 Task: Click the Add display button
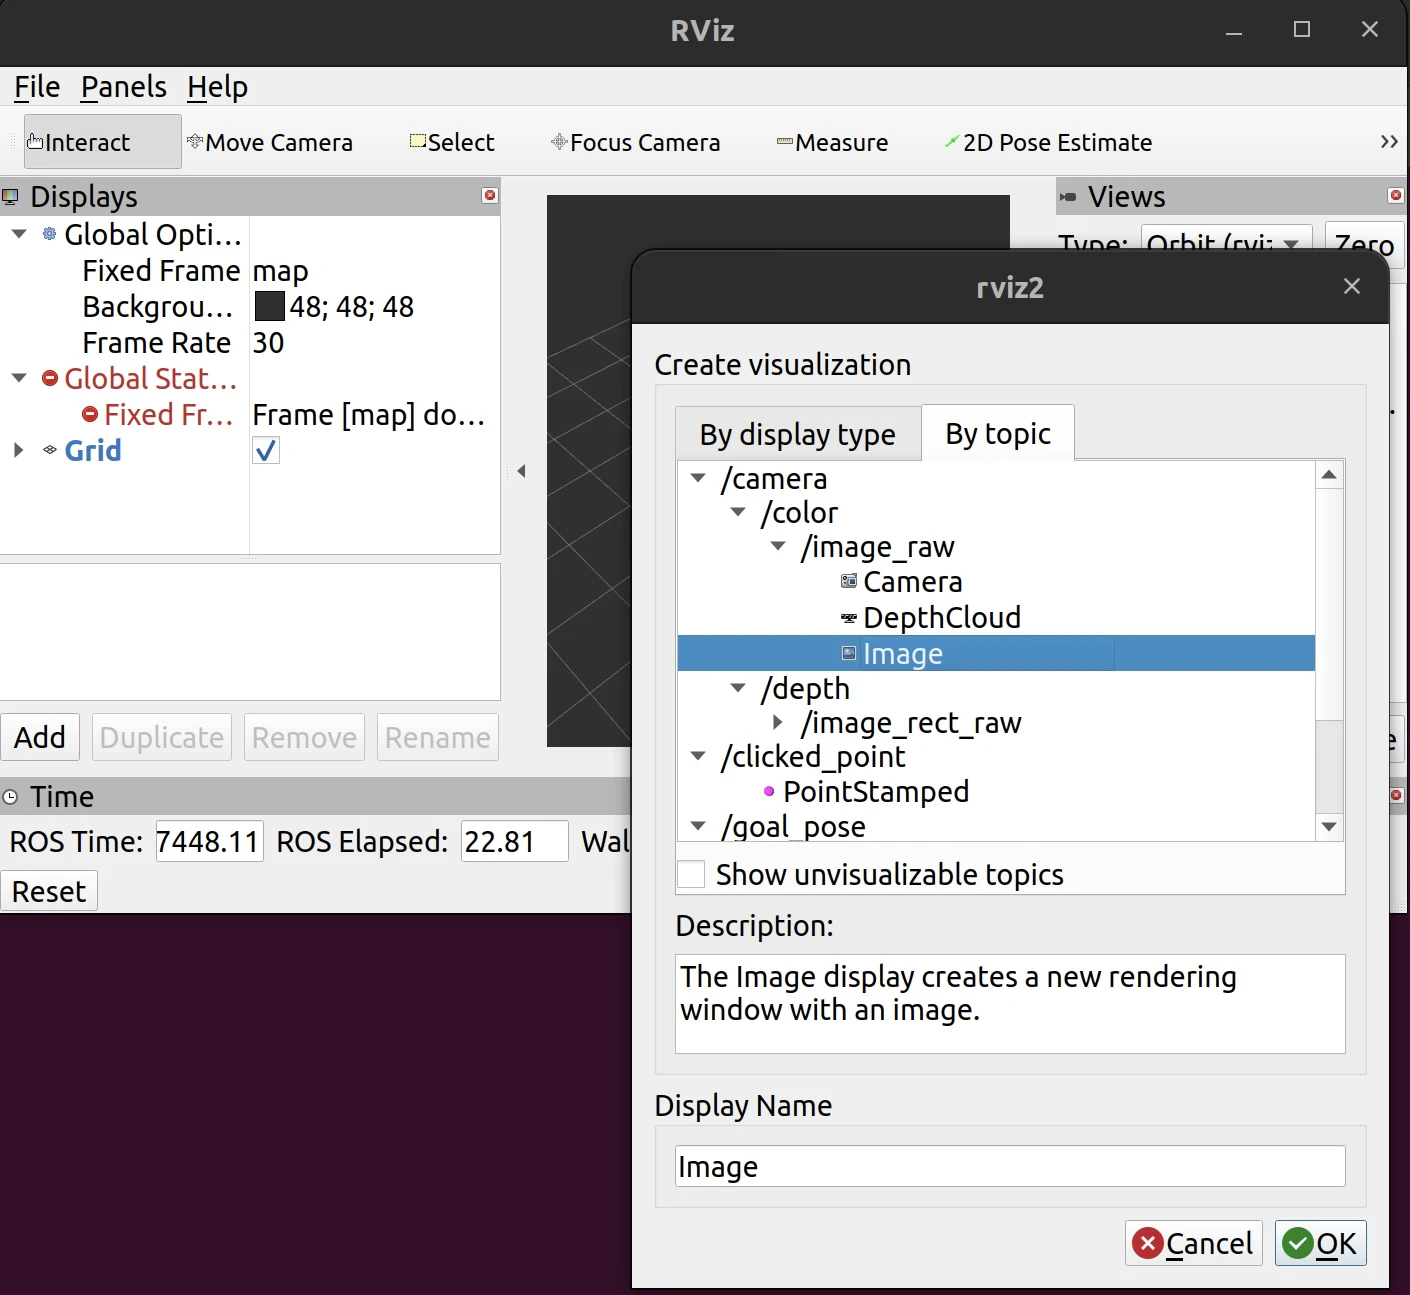click(x=40, y=737)
